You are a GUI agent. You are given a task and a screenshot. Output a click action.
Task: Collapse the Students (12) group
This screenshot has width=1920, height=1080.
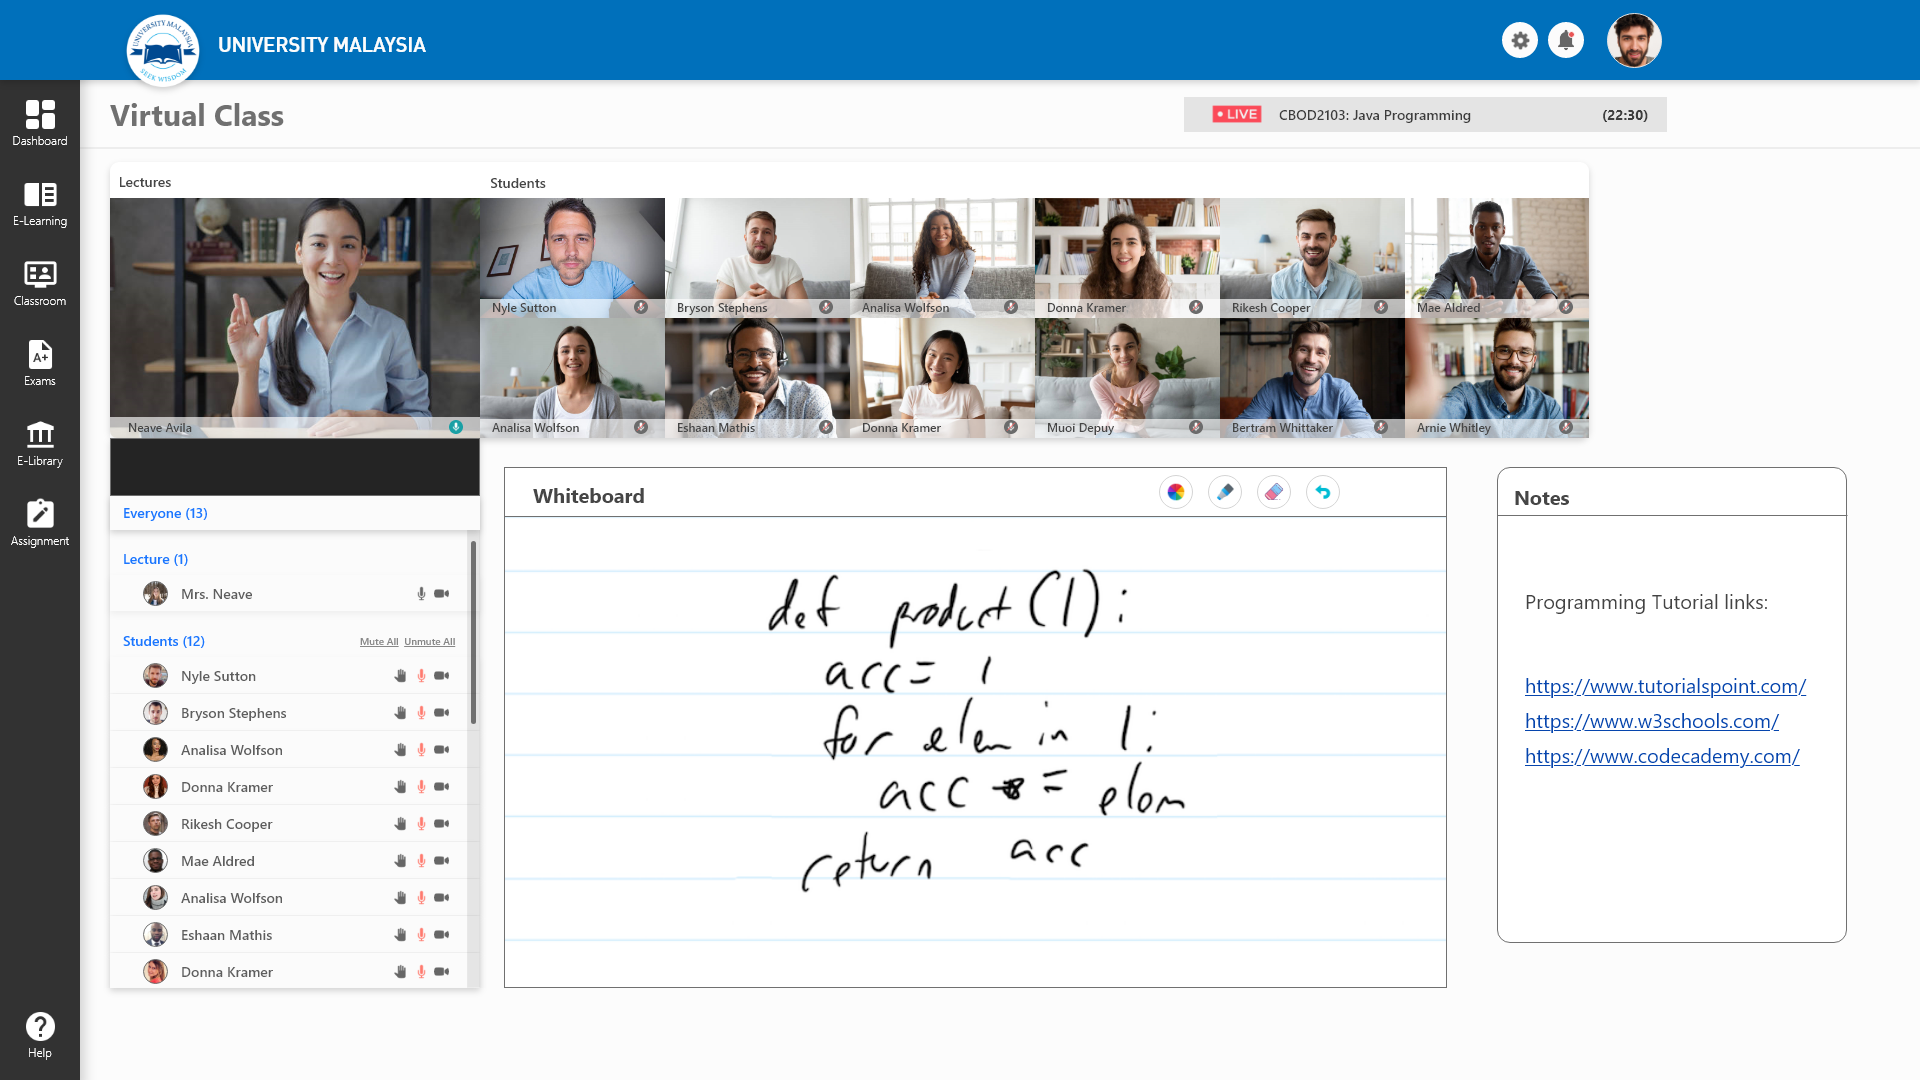[163, 641]
